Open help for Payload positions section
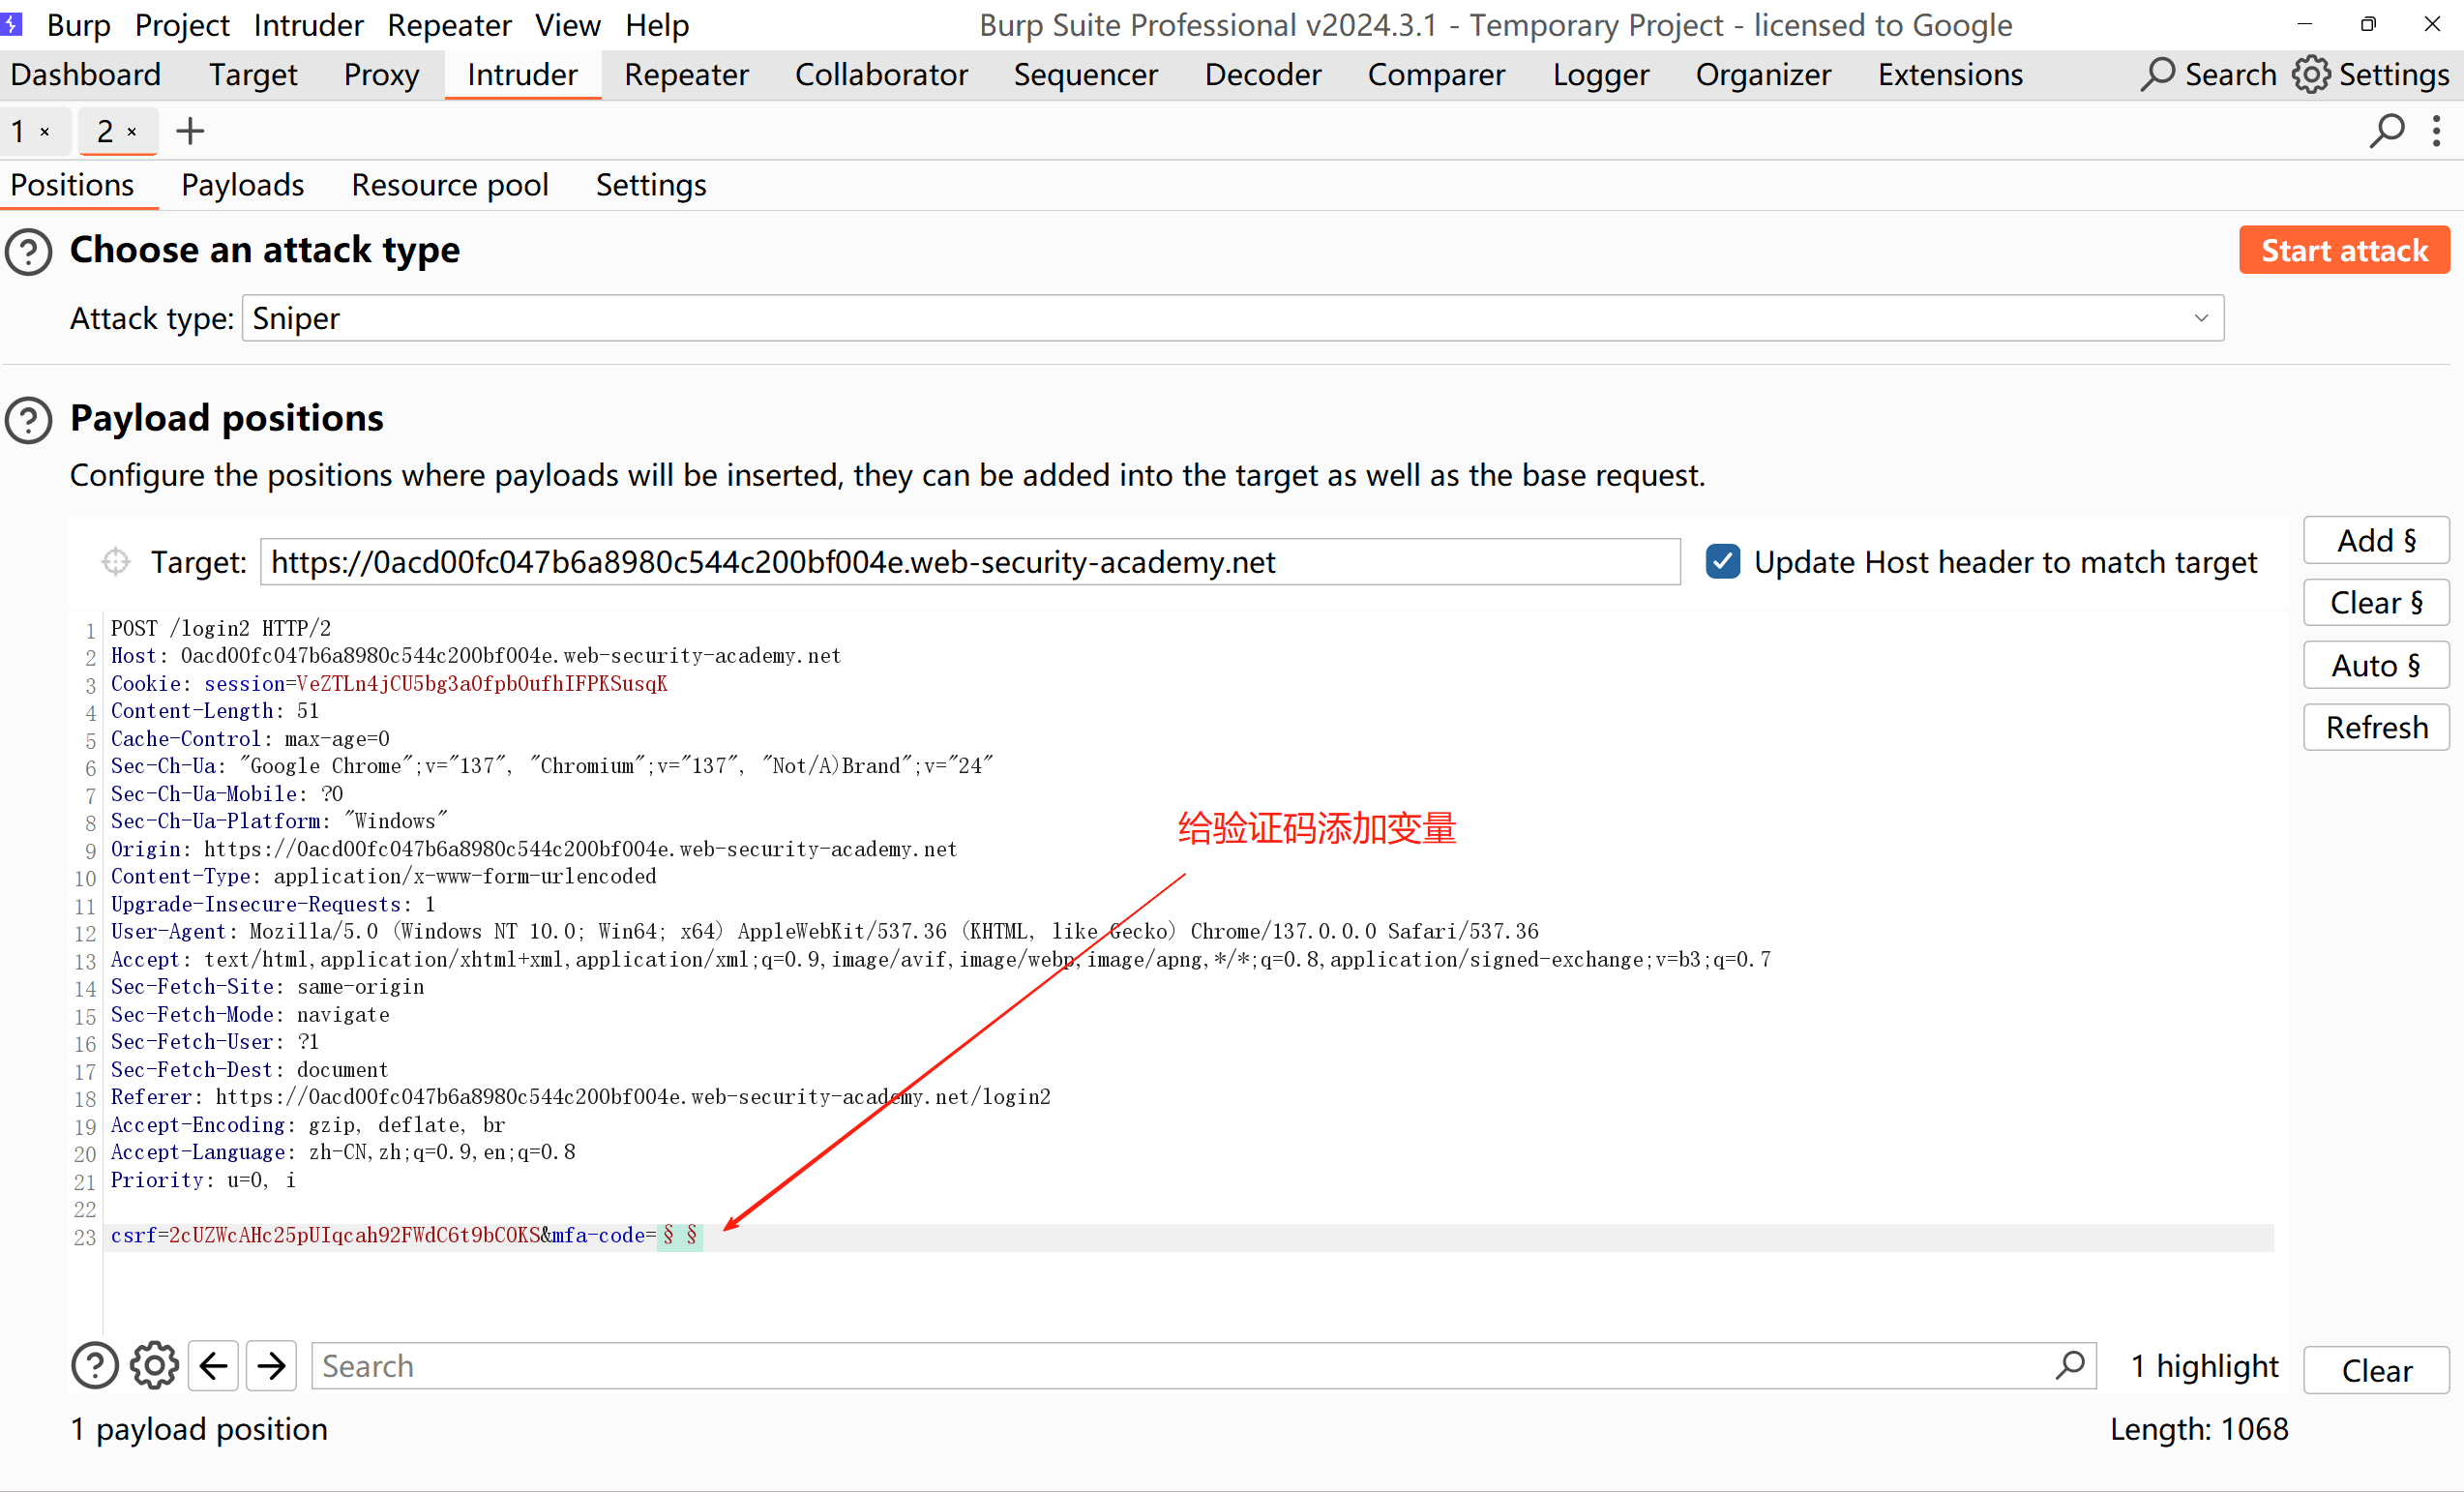Viewport: 2464px width, 1492px height. coord(29,419)
